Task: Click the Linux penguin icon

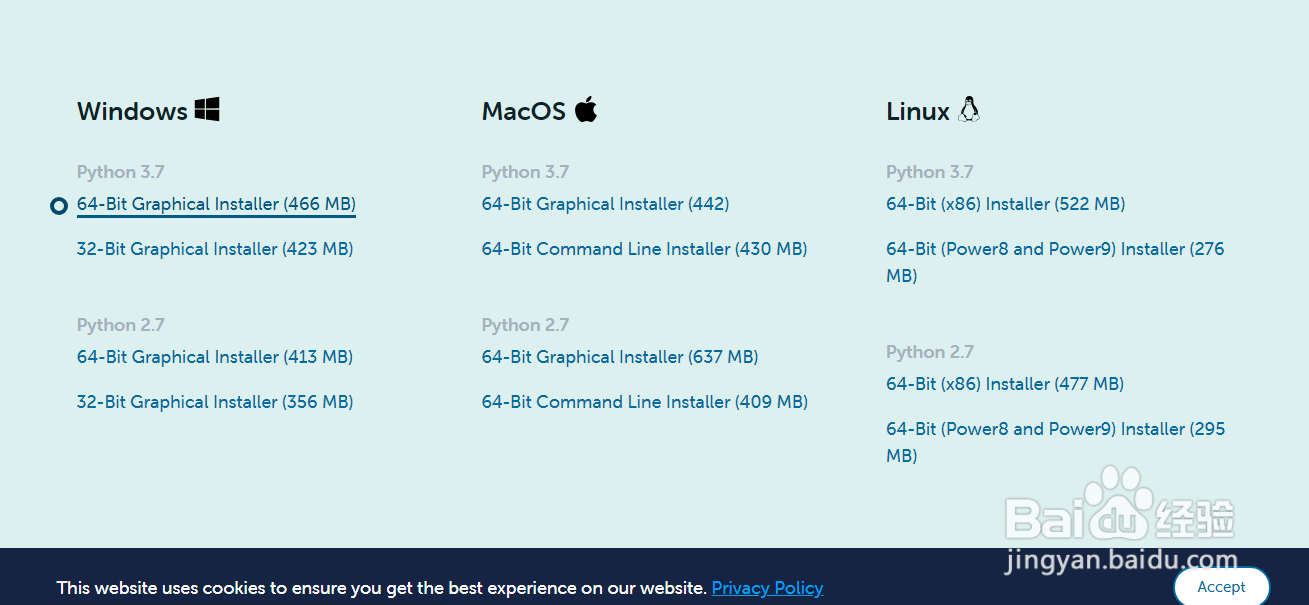Action: [x=968, y=109]
